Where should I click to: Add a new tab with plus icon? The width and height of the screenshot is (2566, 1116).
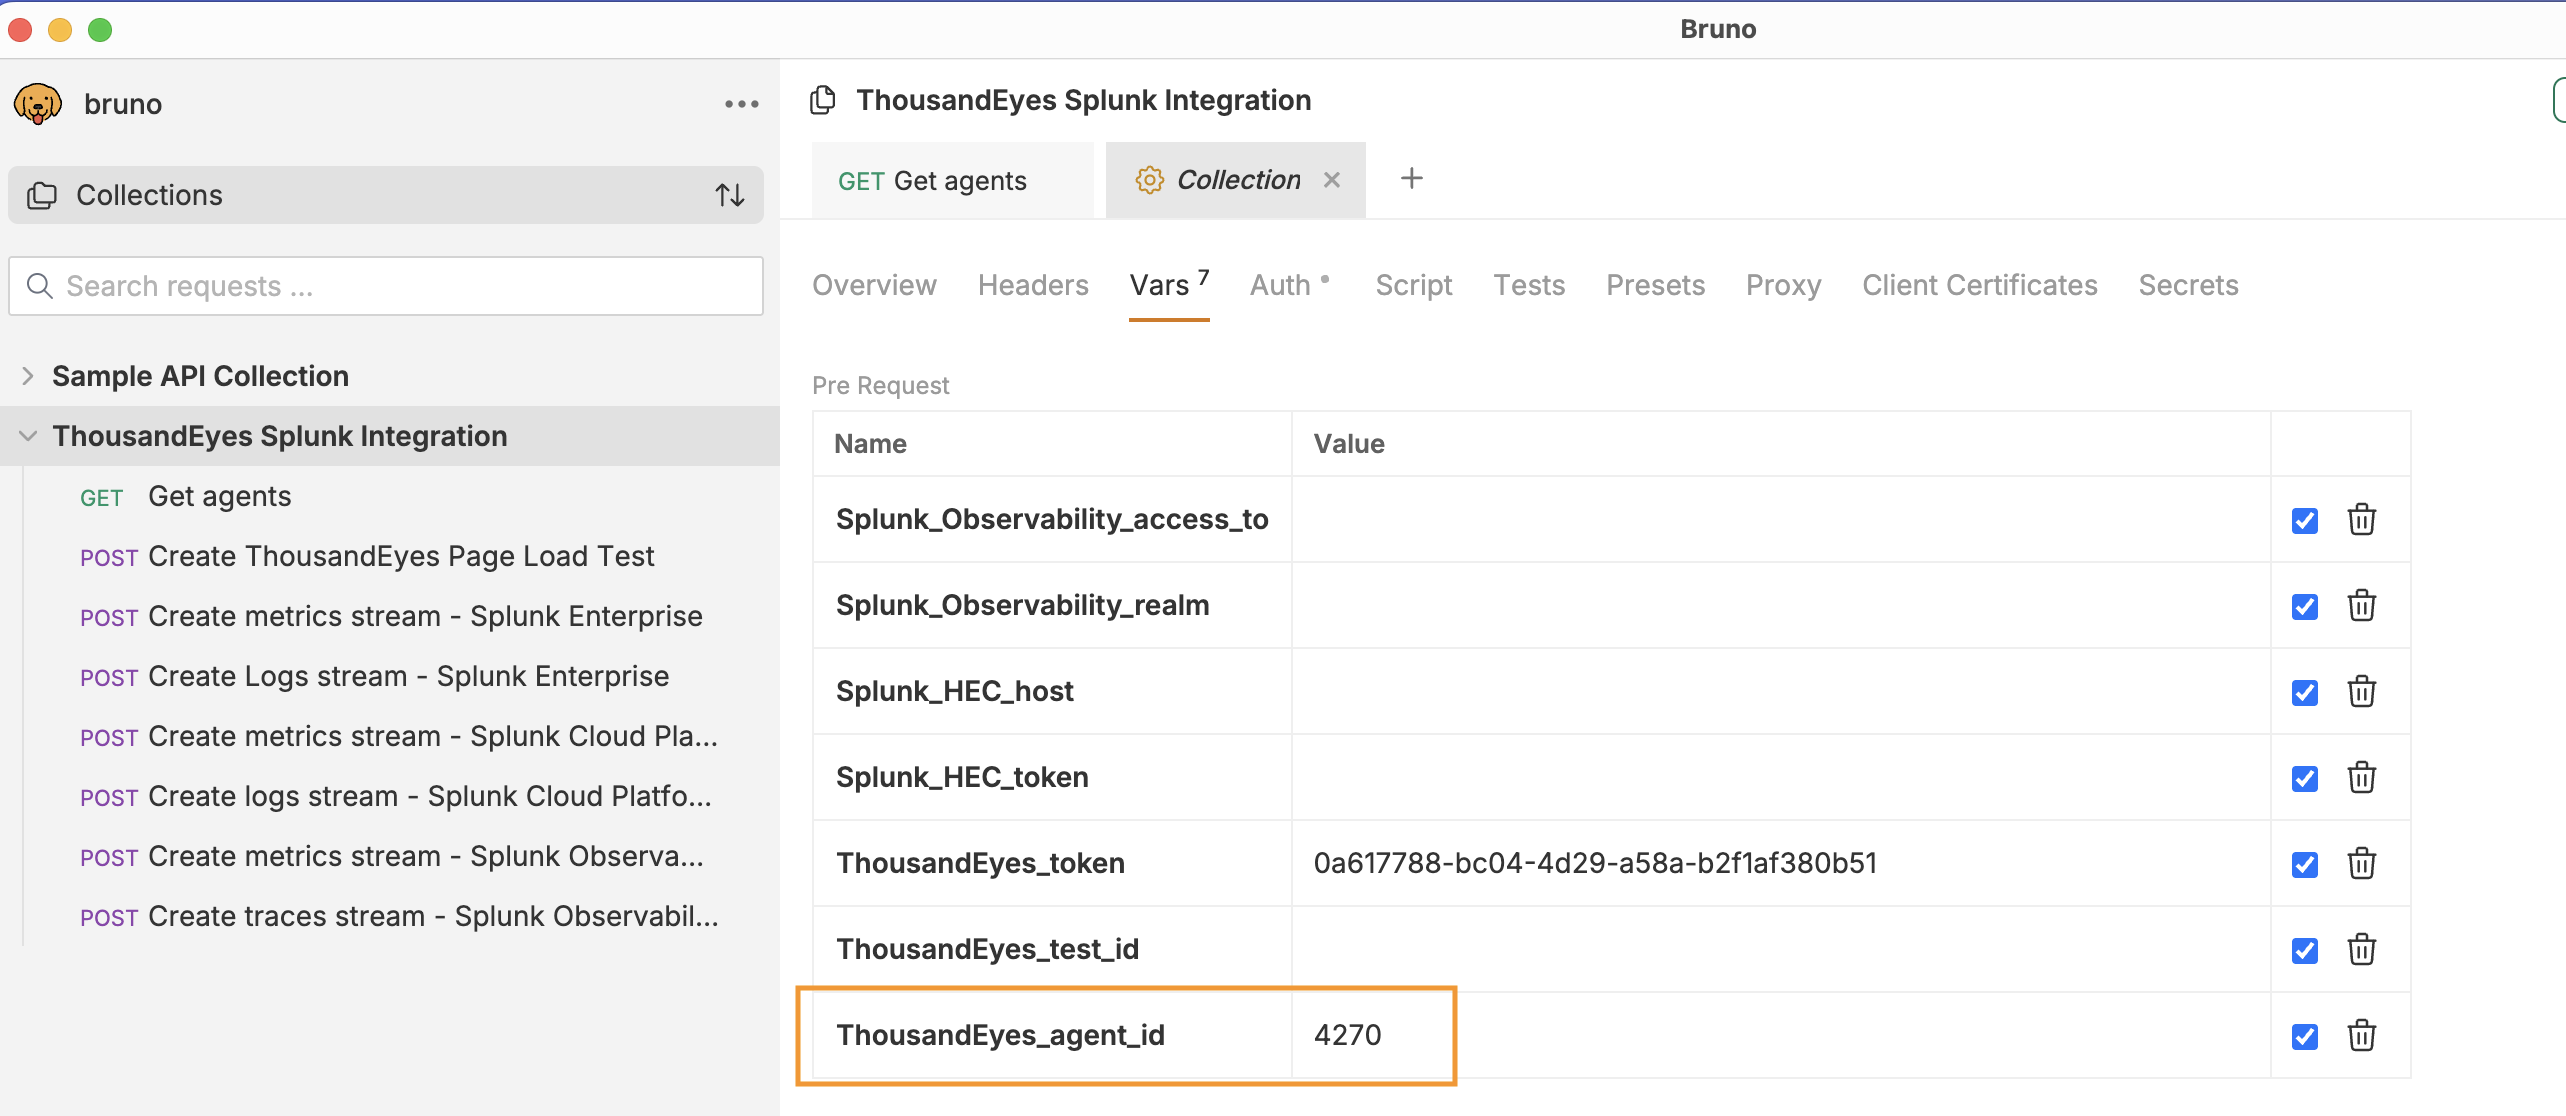click(1411, 179)
